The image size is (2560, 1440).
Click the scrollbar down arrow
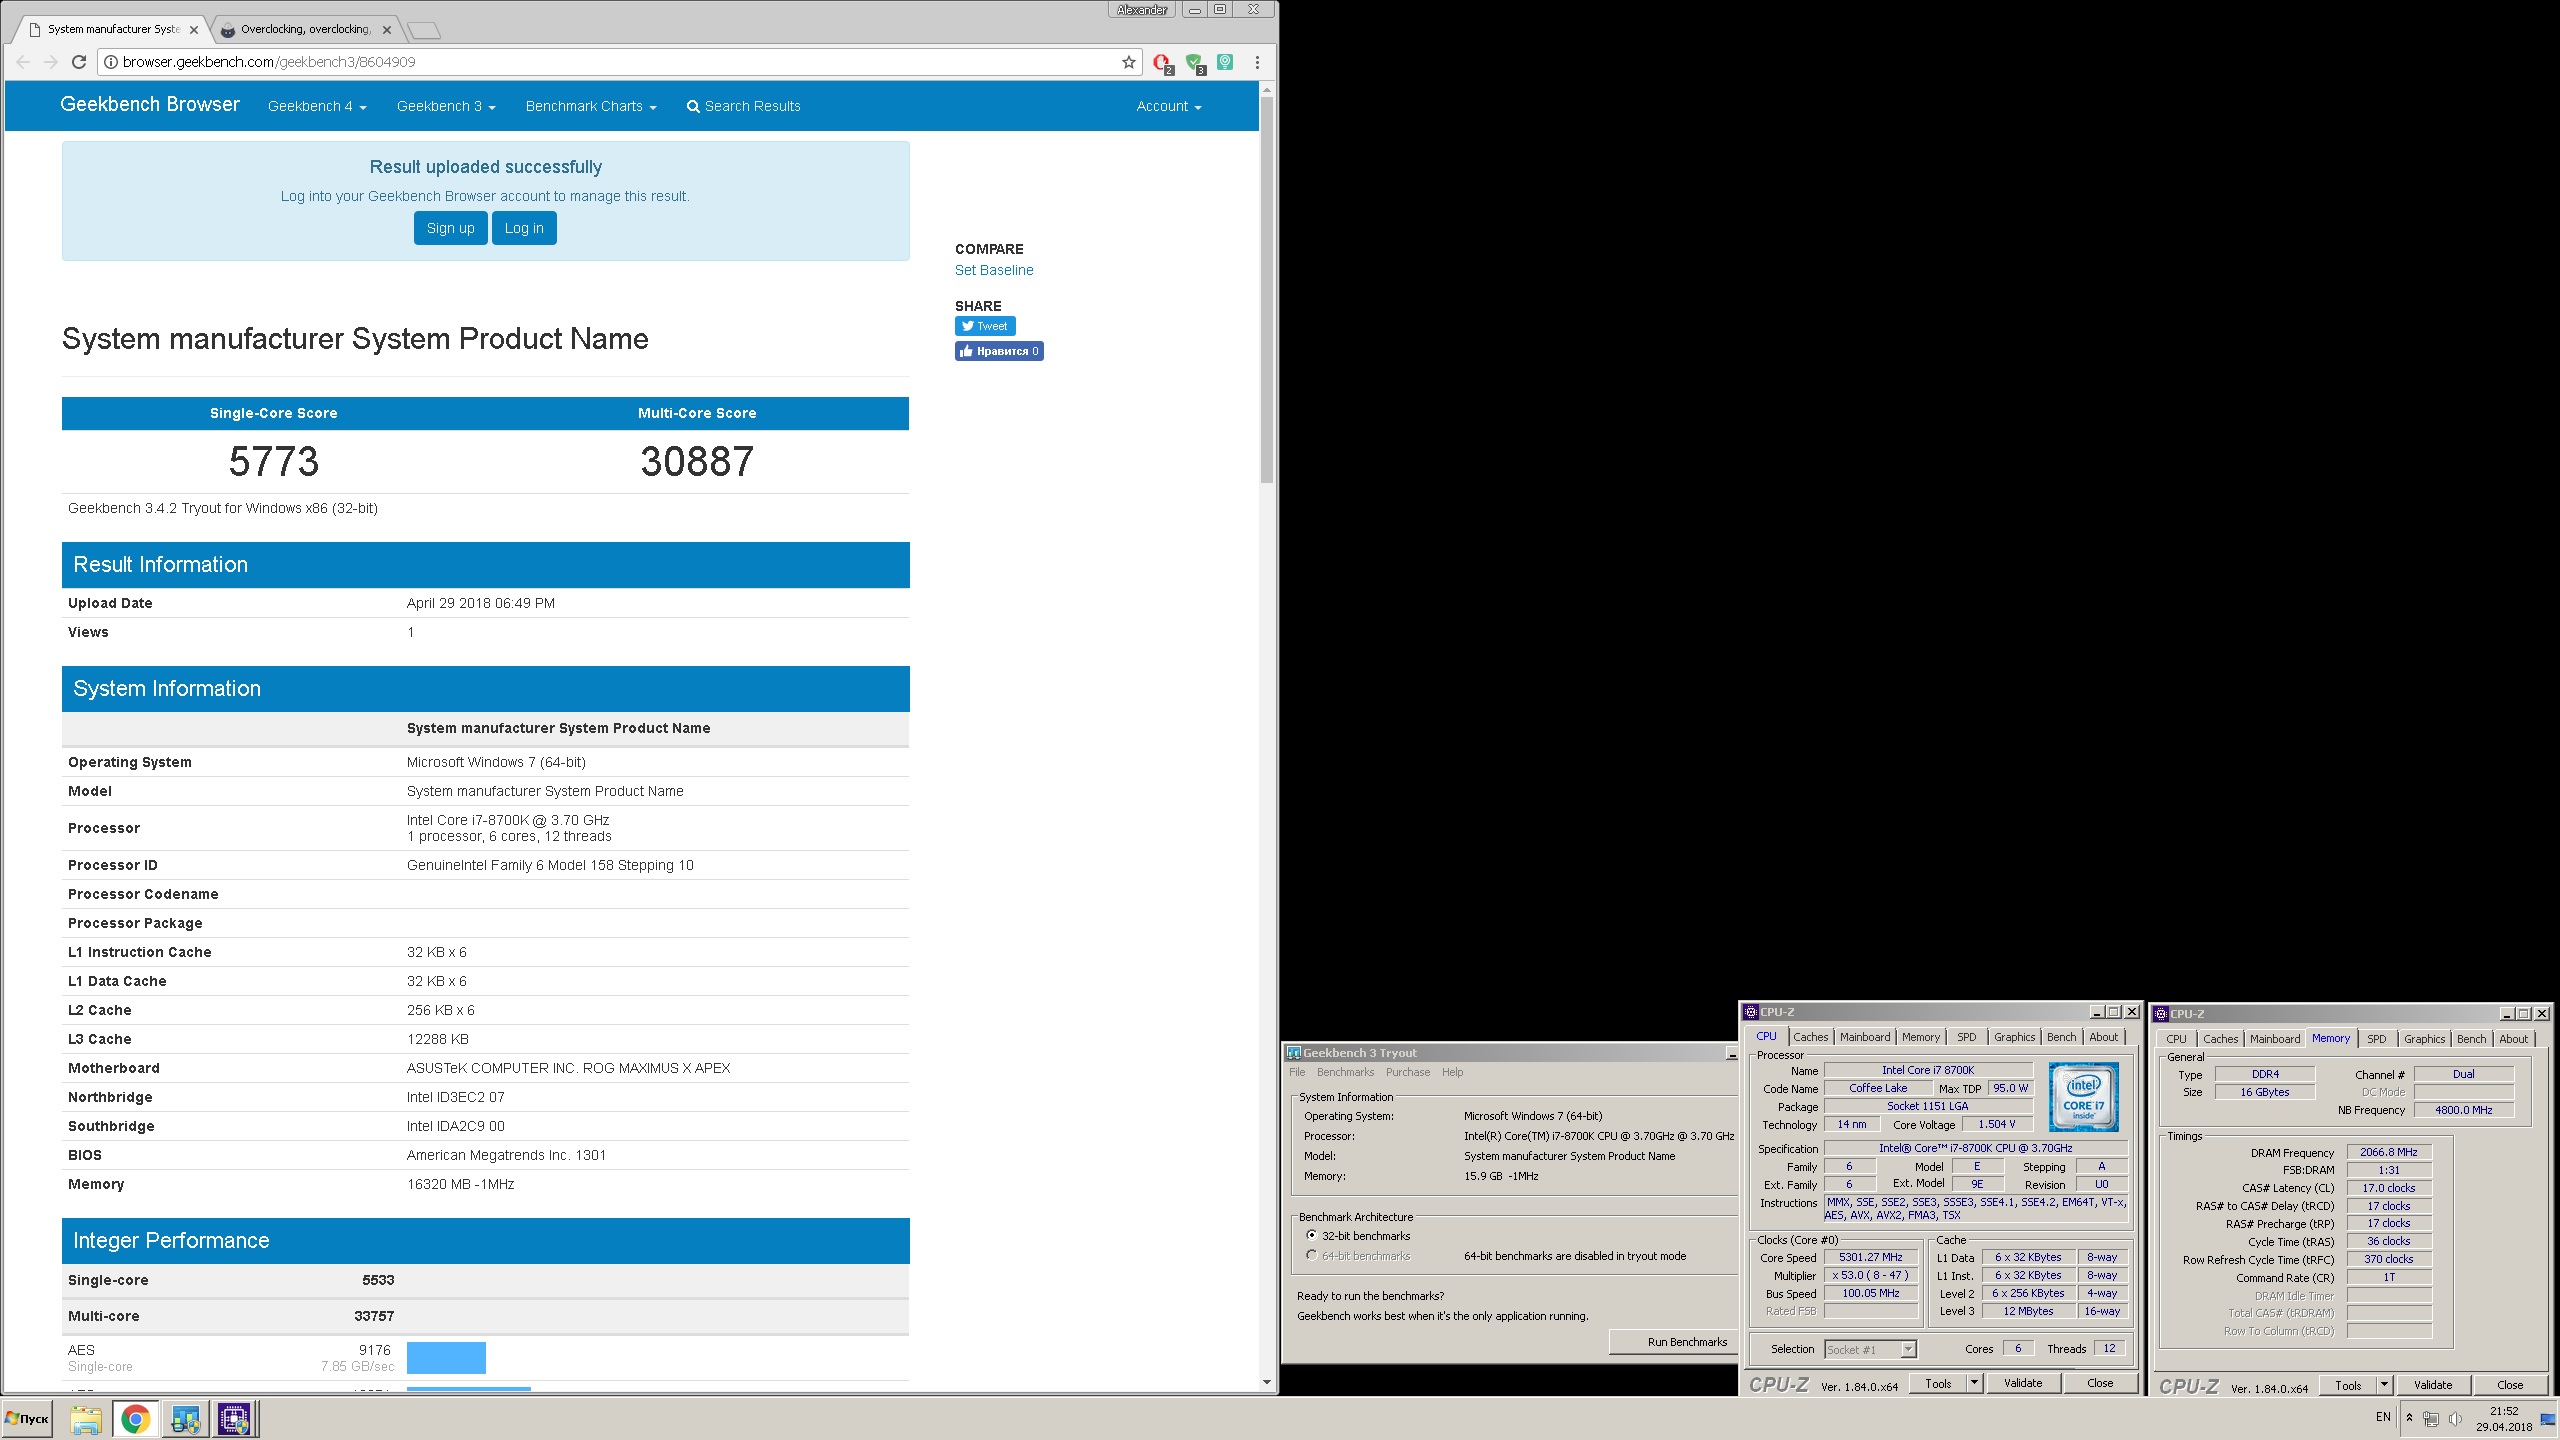tap(1266, 1383)
